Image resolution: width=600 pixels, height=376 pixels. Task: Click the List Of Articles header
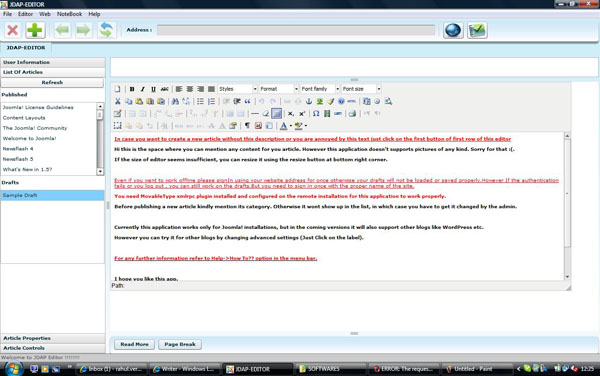[53, 72]
